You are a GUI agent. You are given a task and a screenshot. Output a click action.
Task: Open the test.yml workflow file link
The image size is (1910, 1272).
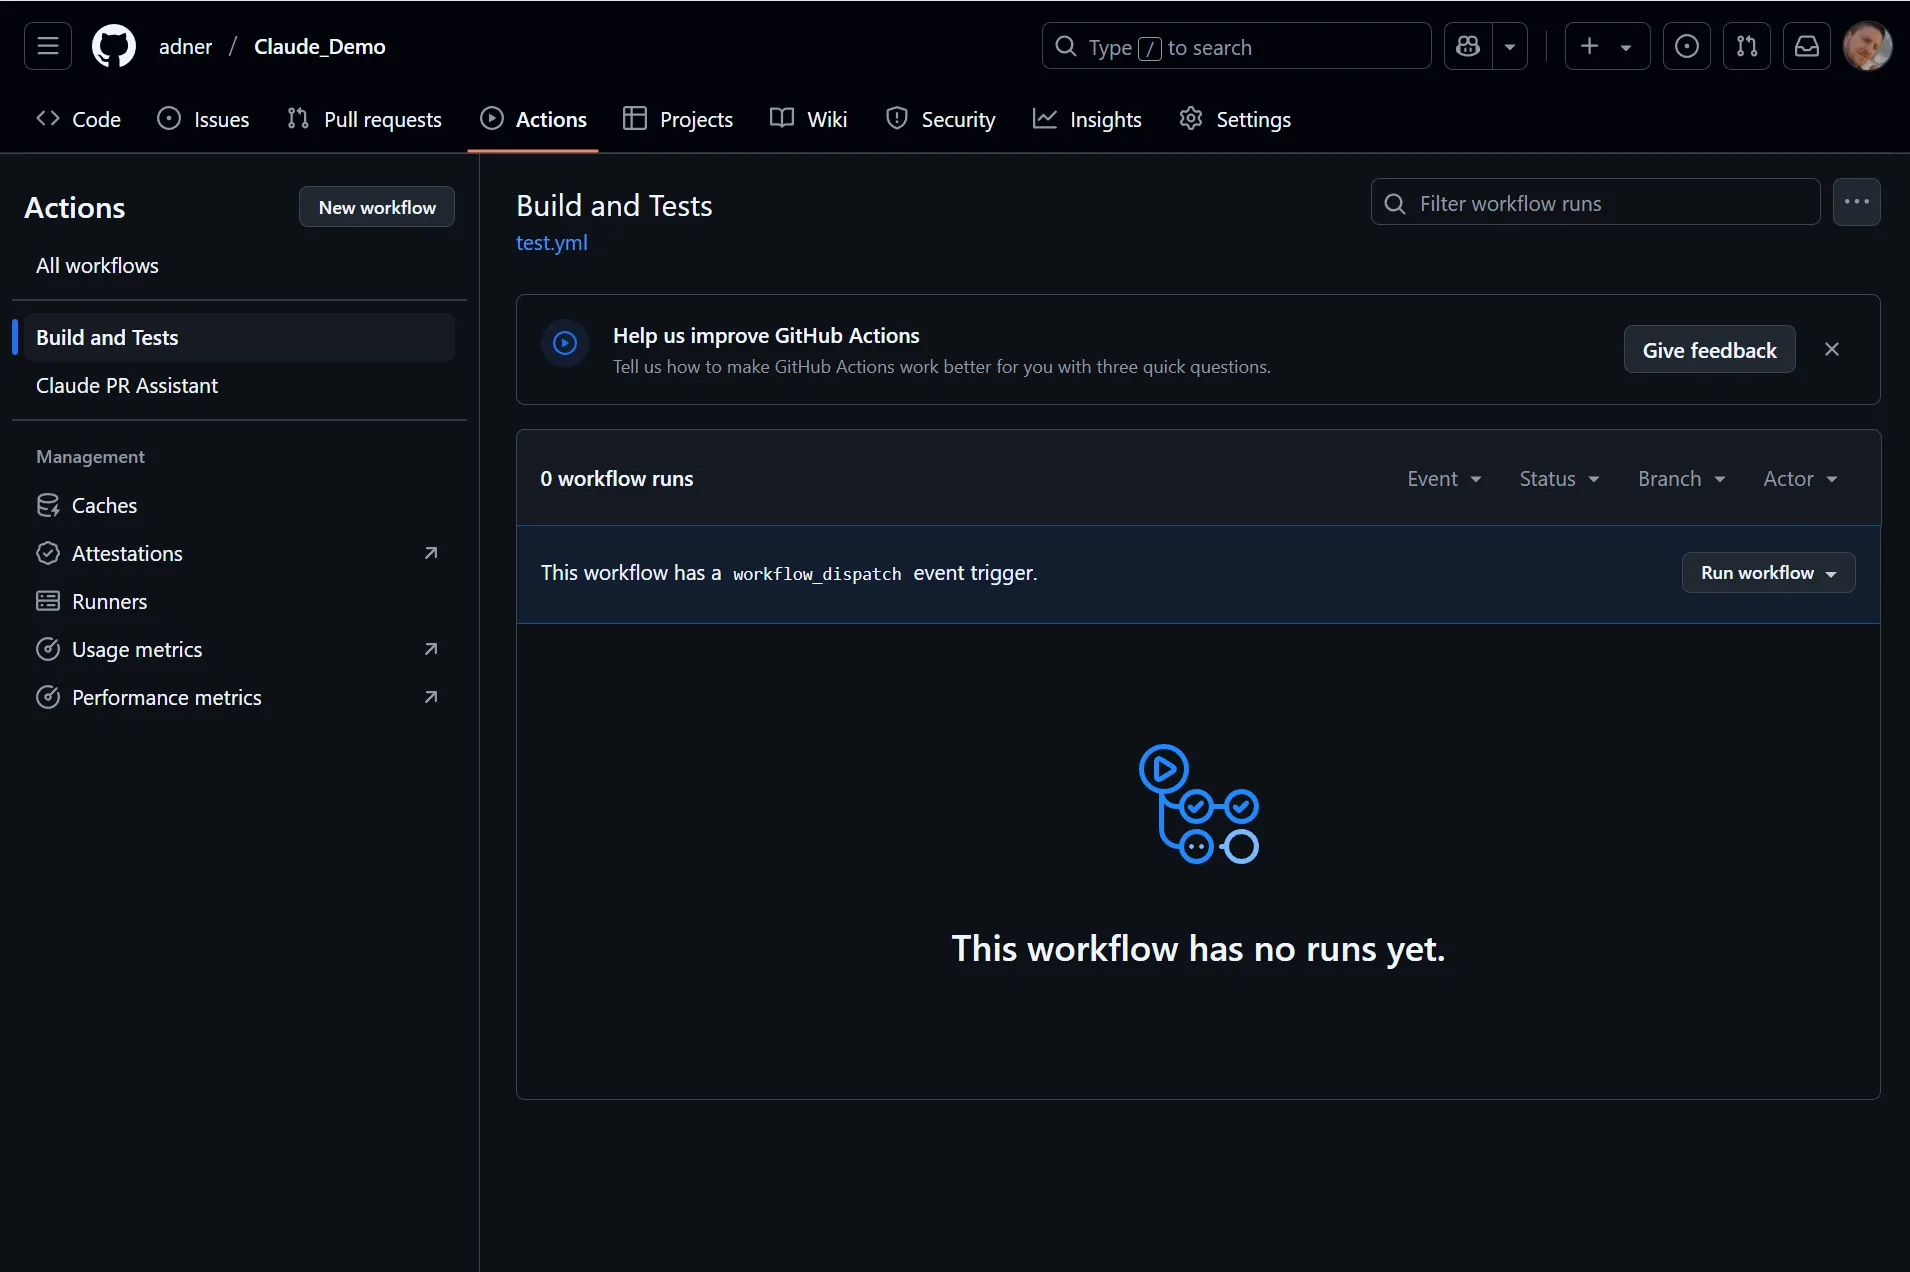click(551, 242)
